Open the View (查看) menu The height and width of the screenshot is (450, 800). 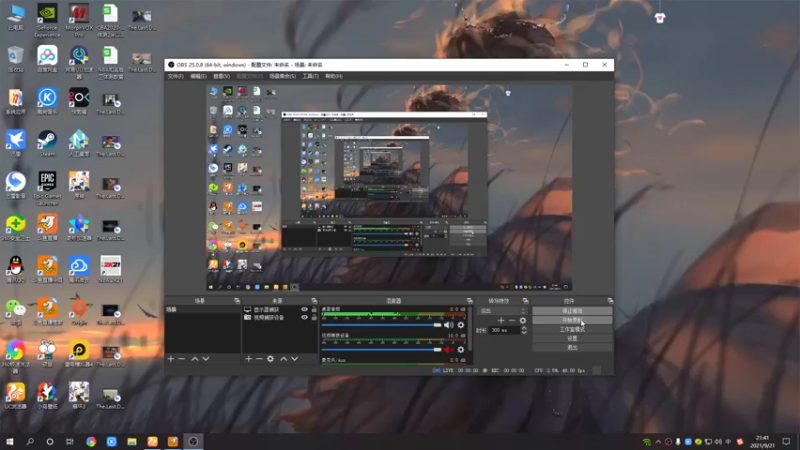221,76
